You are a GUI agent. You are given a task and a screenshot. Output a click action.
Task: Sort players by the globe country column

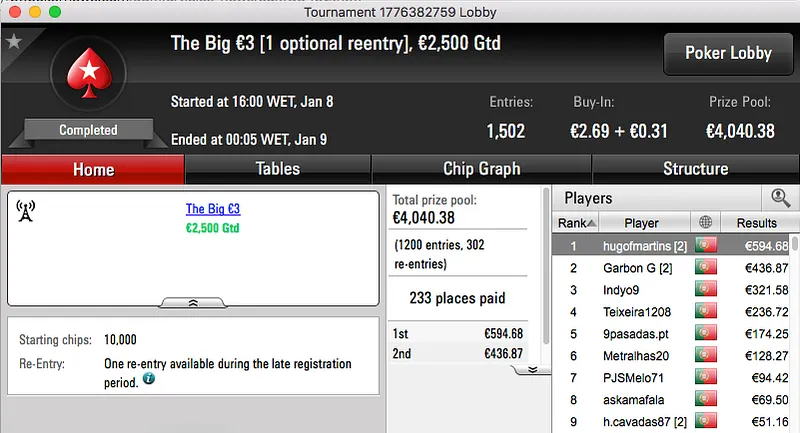pyautogui.click(x=708, y=223)
